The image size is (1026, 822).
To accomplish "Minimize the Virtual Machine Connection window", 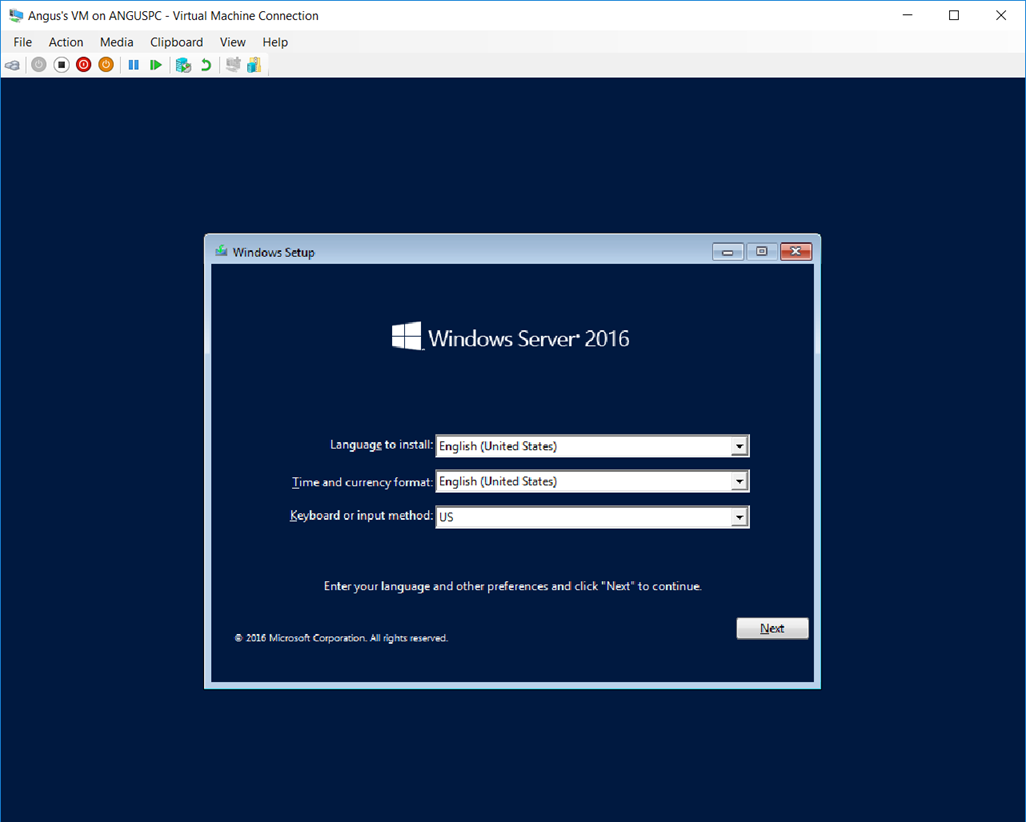I will pyautogui.click(x=908, y=15).
